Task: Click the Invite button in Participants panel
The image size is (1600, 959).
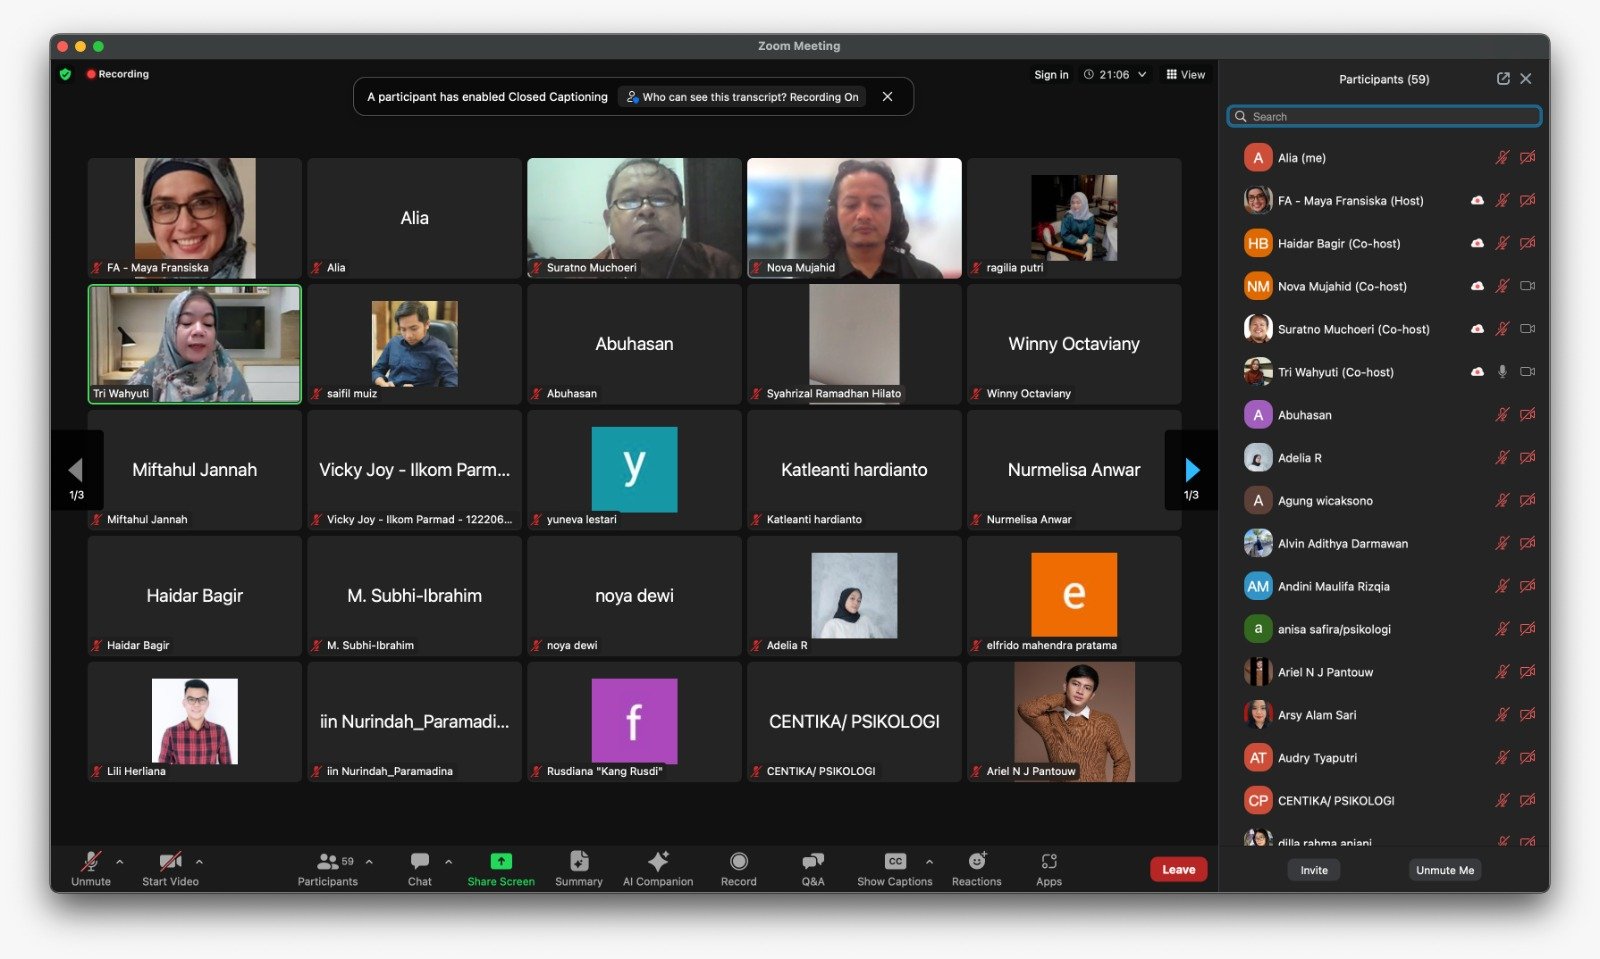Action: point(1314,870)
